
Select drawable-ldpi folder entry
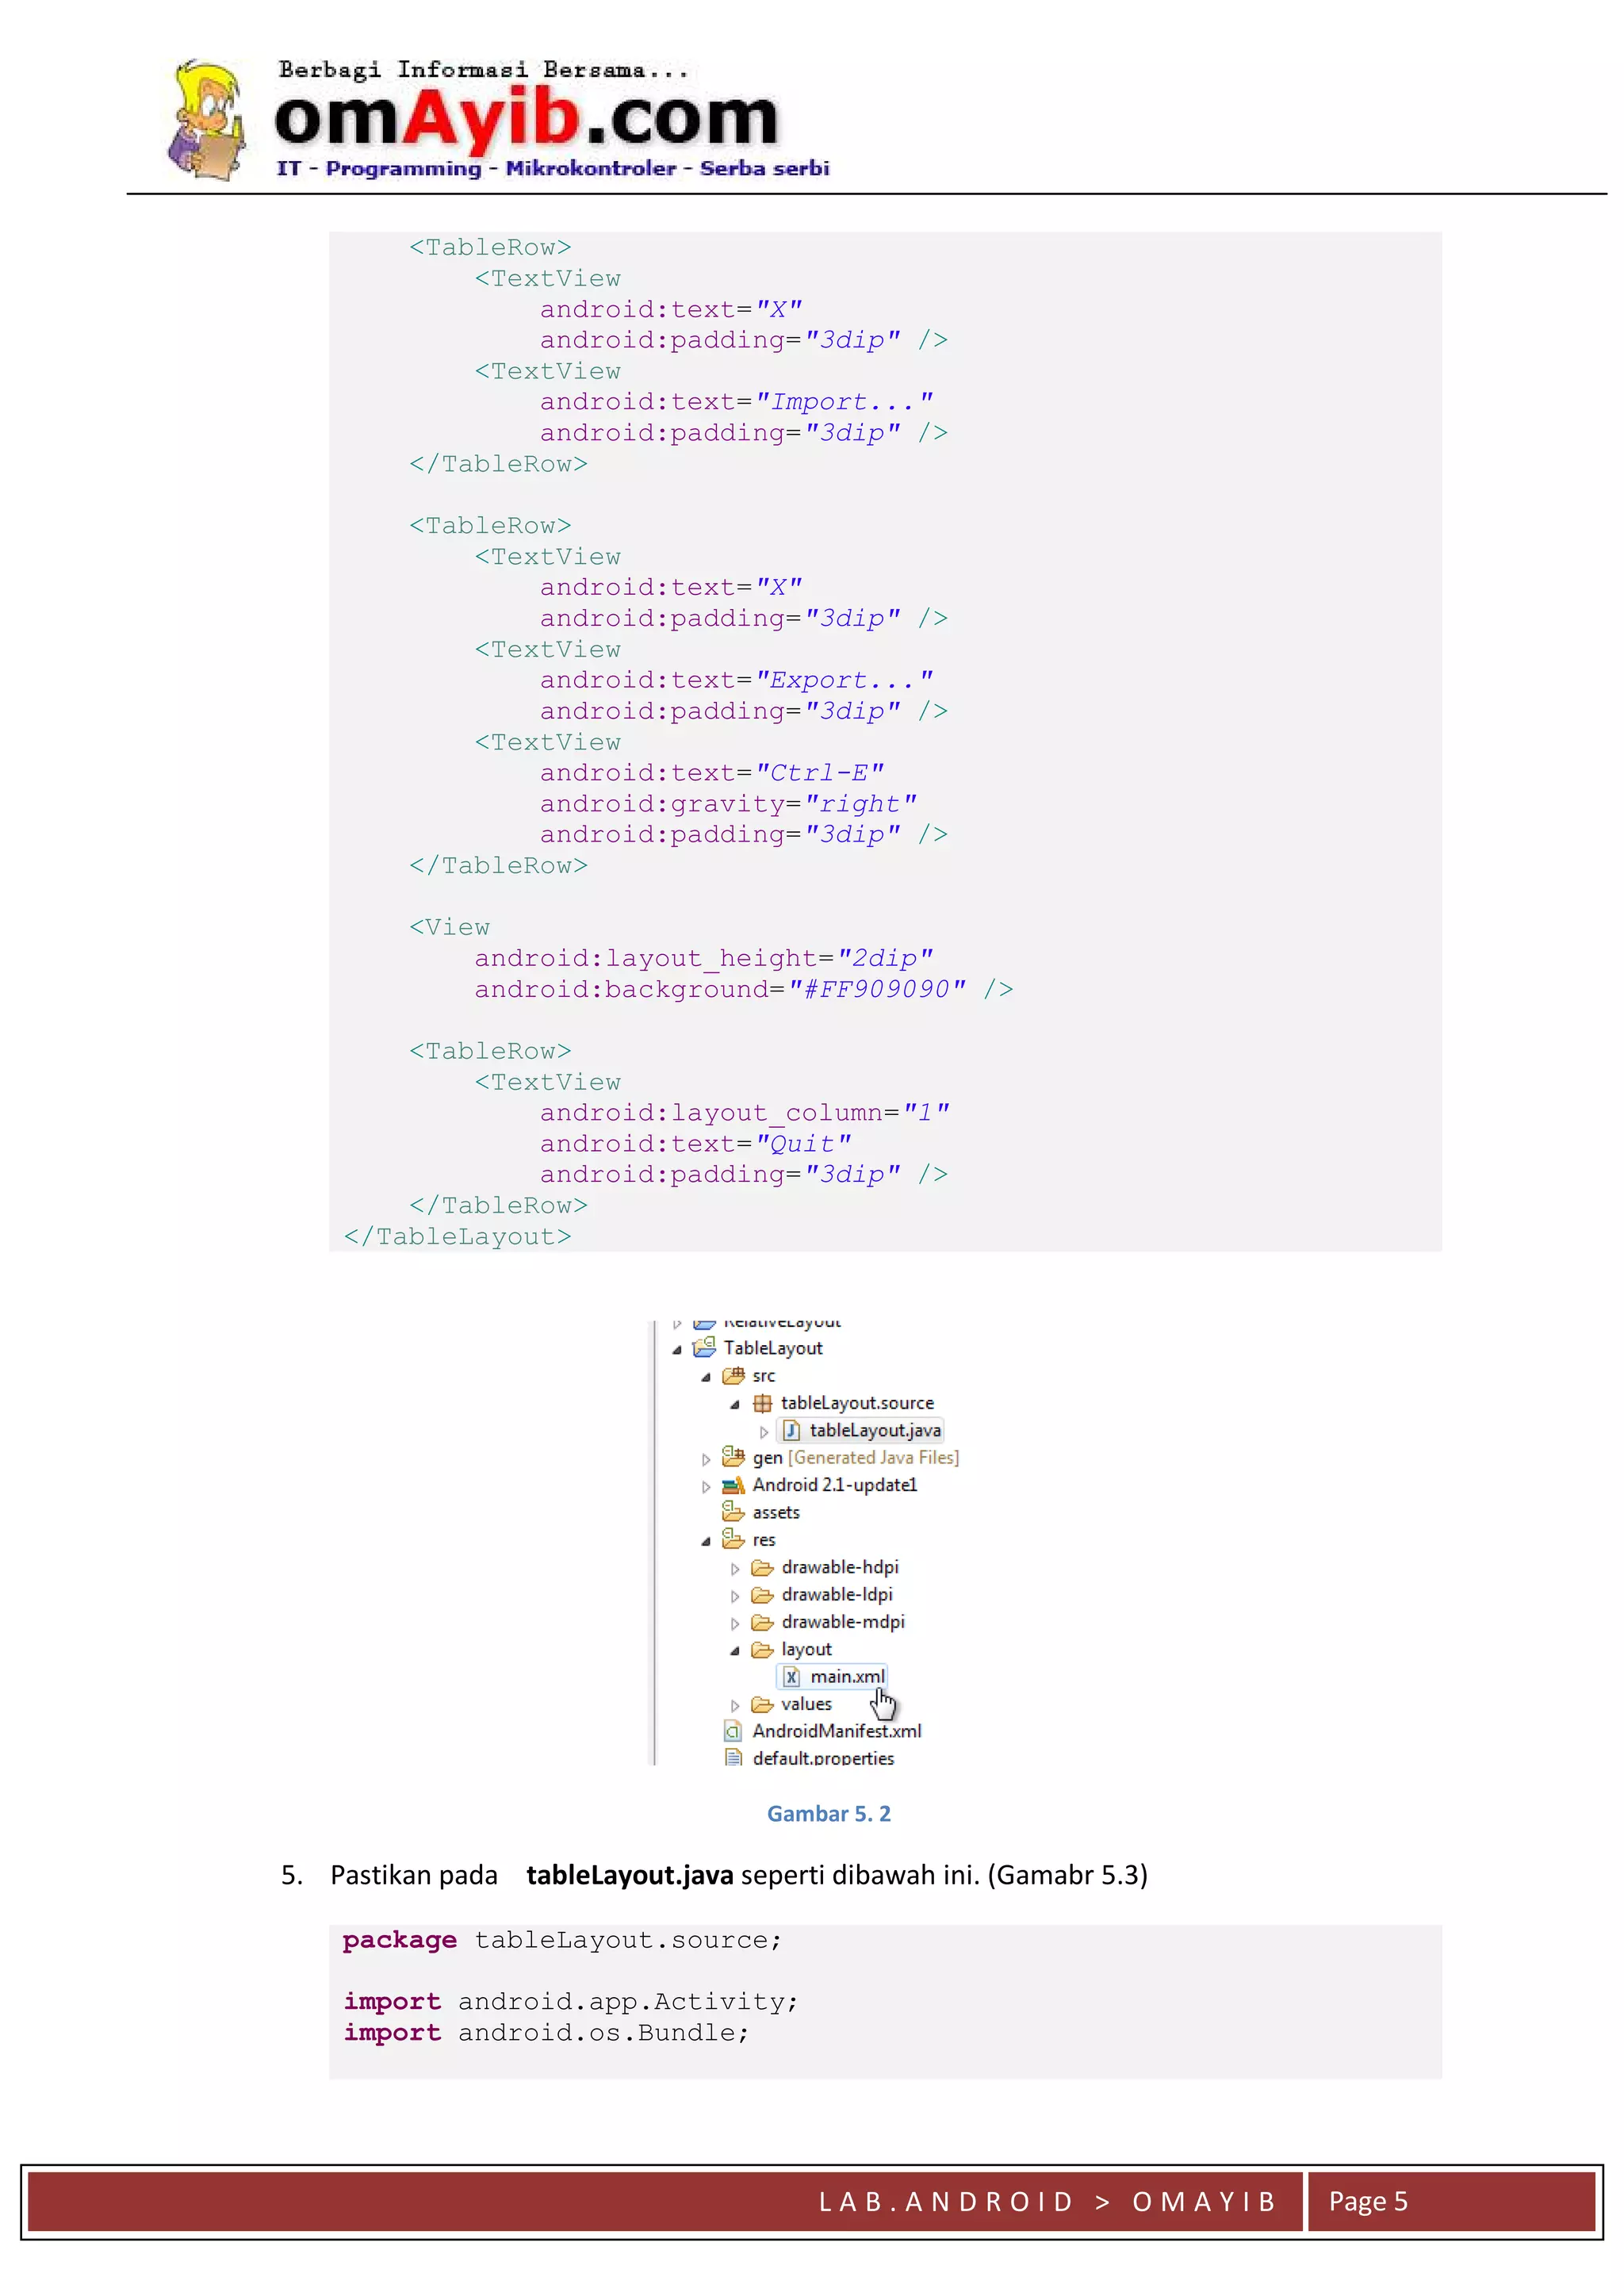tap(836, 1595)
